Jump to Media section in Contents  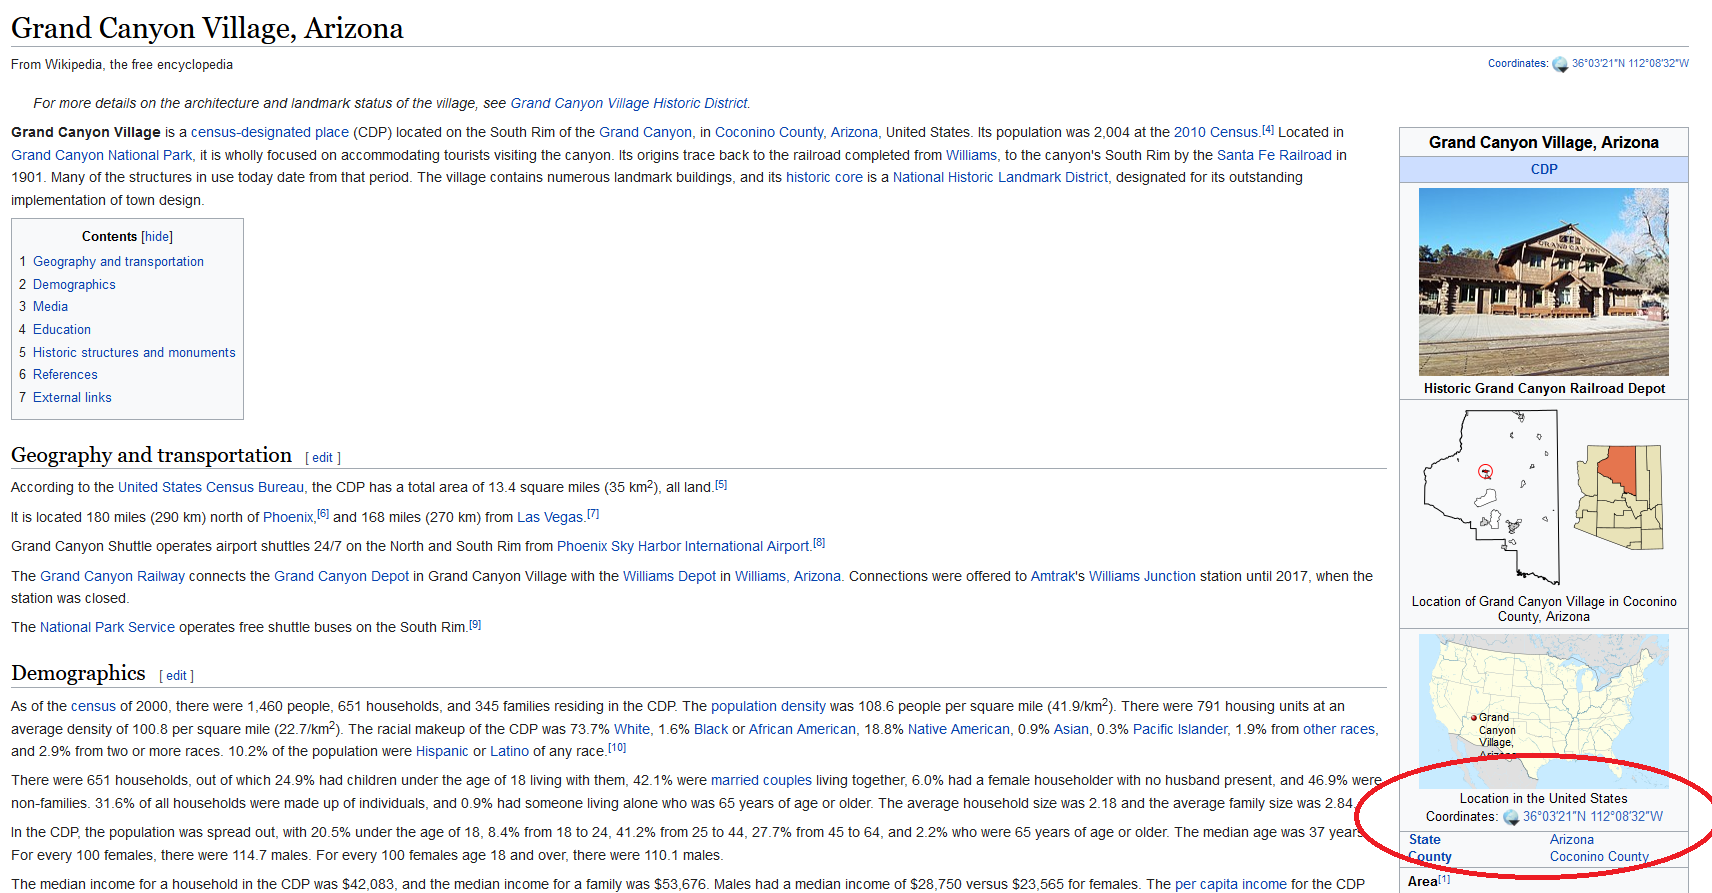[x=50, y=307]
